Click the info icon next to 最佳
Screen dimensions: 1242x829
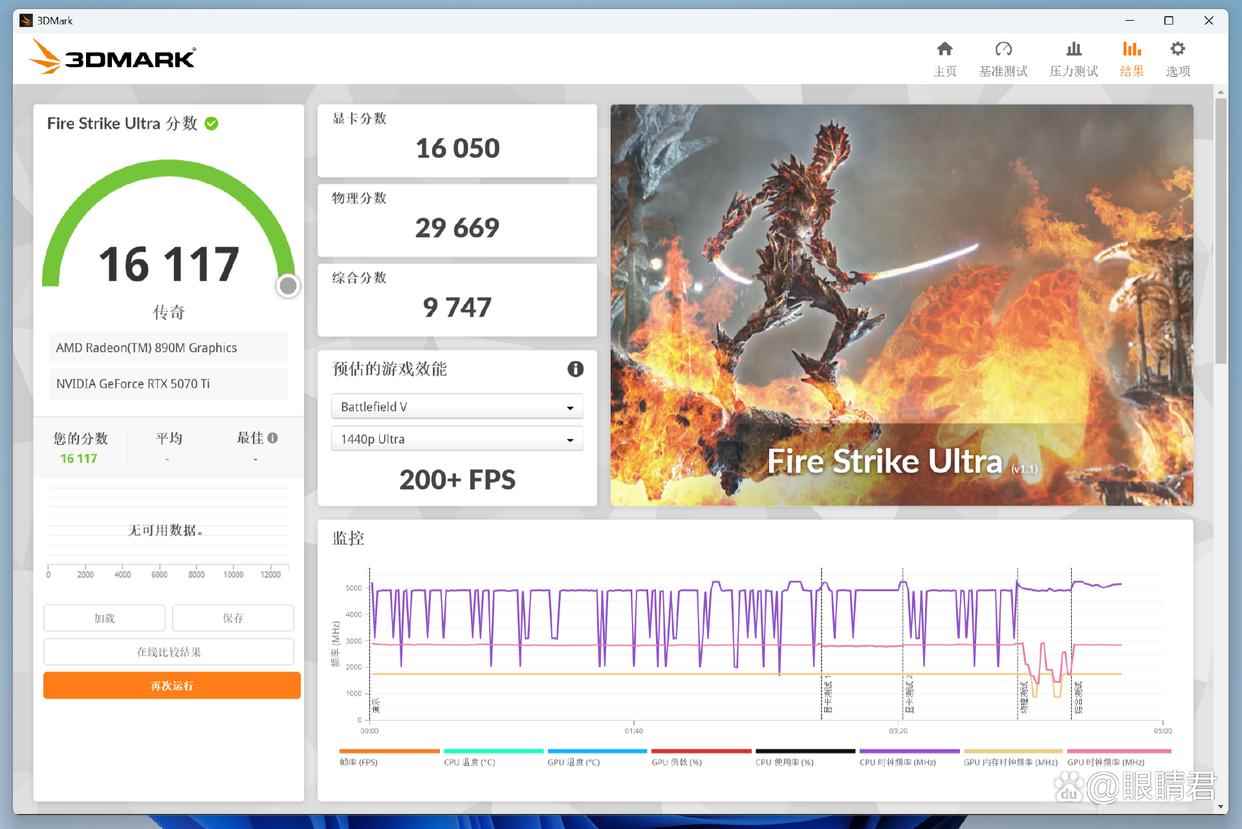point(273,438)
